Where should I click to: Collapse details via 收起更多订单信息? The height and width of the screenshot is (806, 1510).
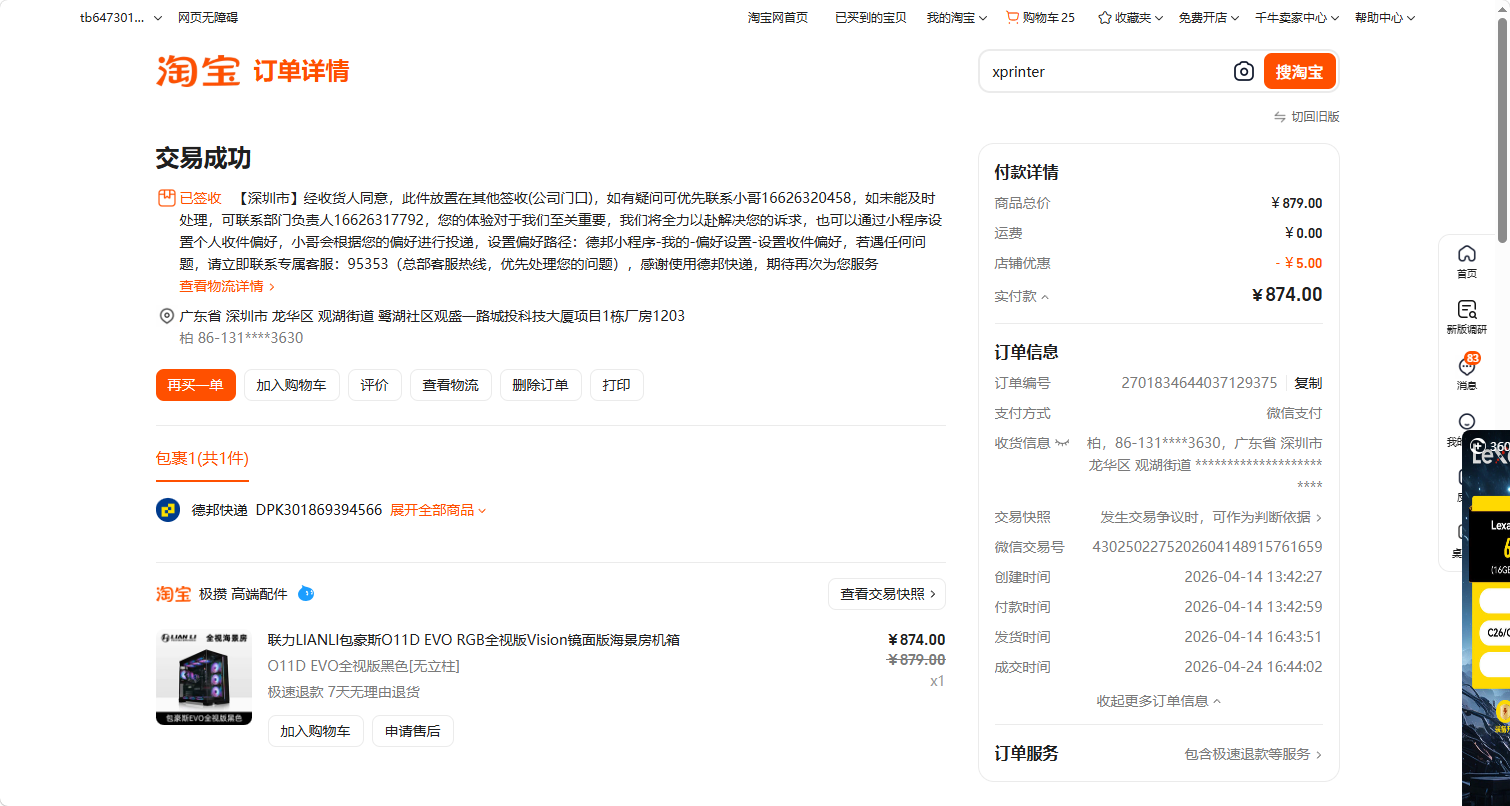[1158, 701]
